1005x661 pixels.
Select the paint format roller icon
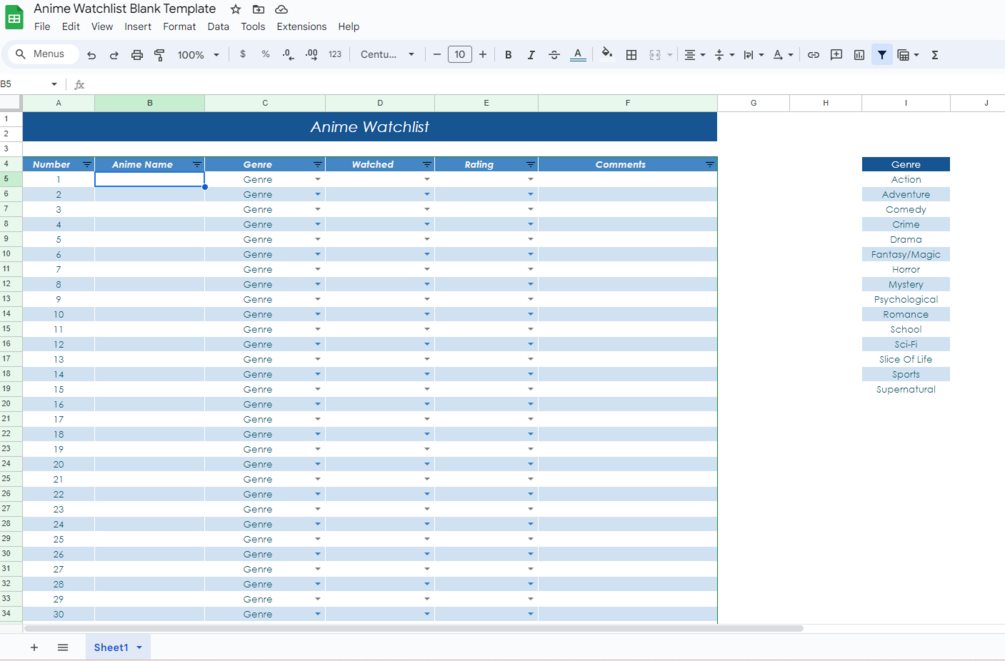tap(160, 55)
